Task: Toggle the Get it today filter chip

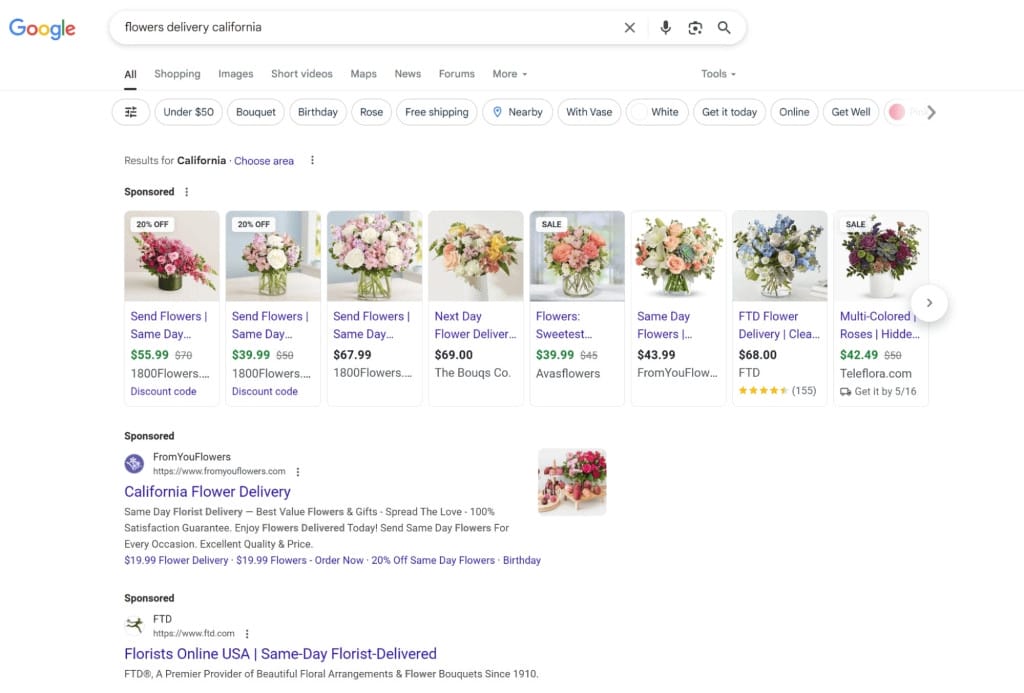Action: tap(729, 112)
